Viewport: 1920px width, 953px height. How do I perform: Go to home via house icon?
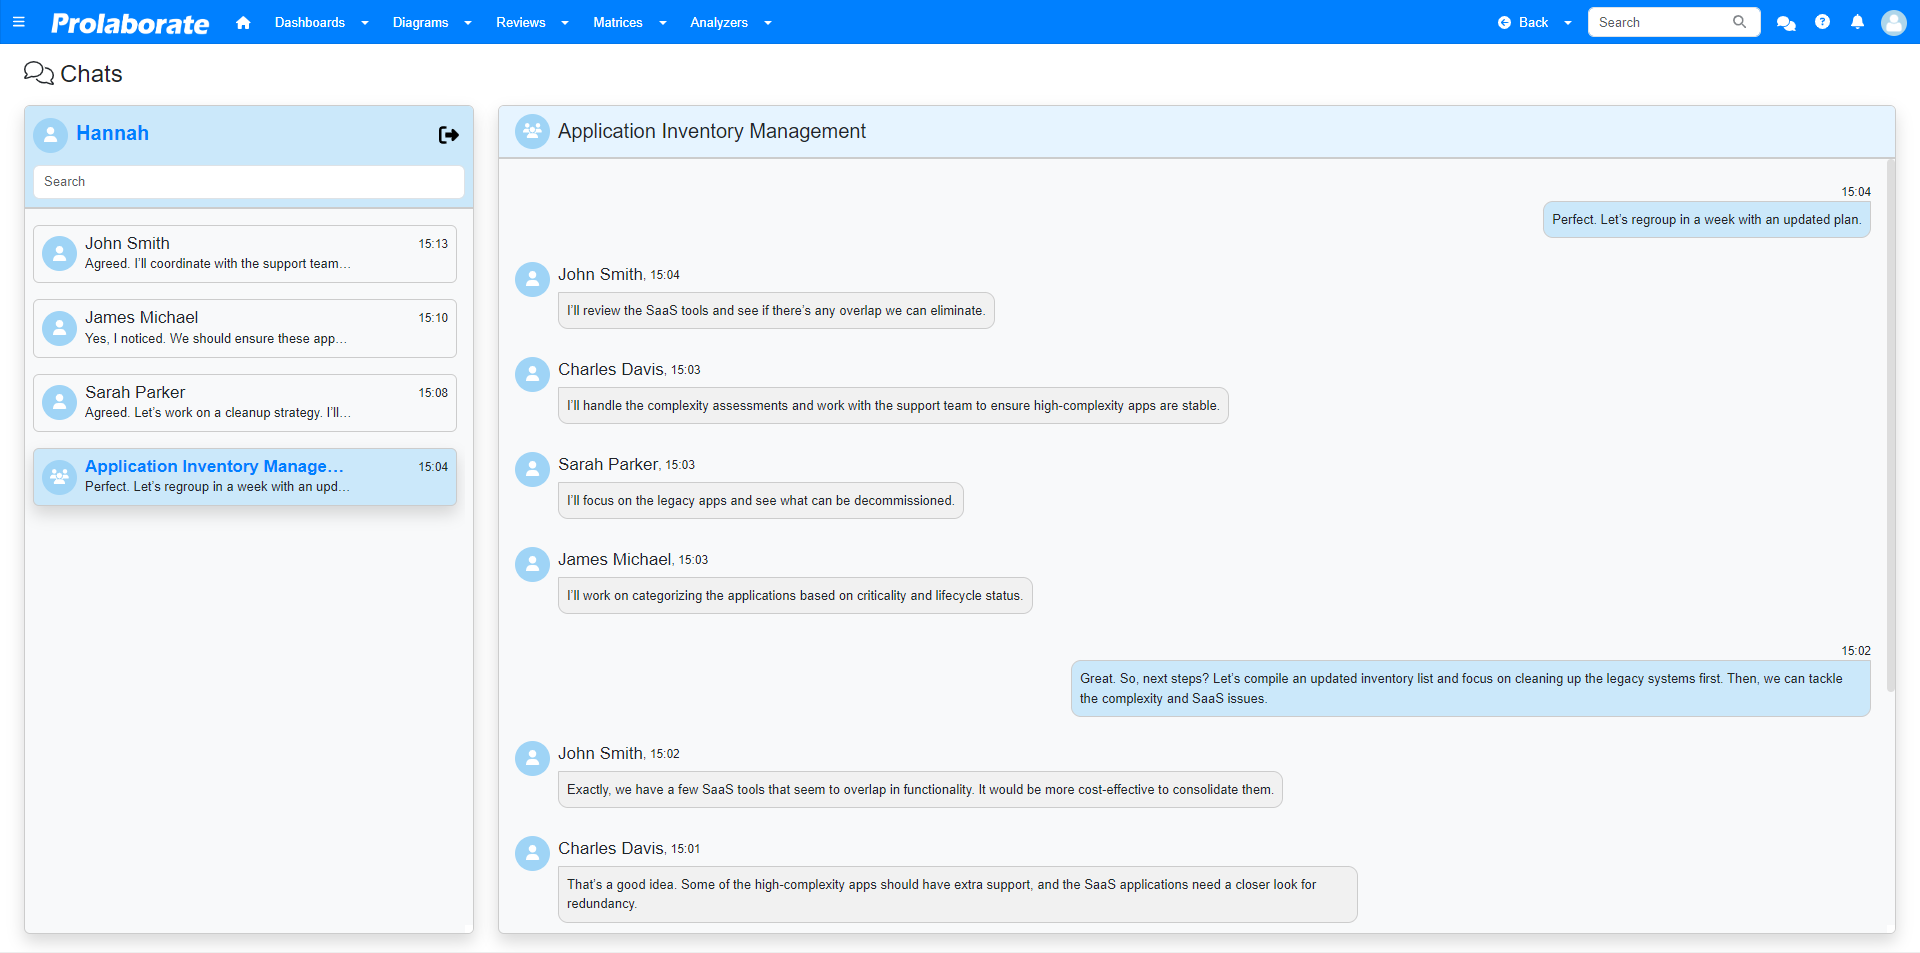tap(243, 22)
